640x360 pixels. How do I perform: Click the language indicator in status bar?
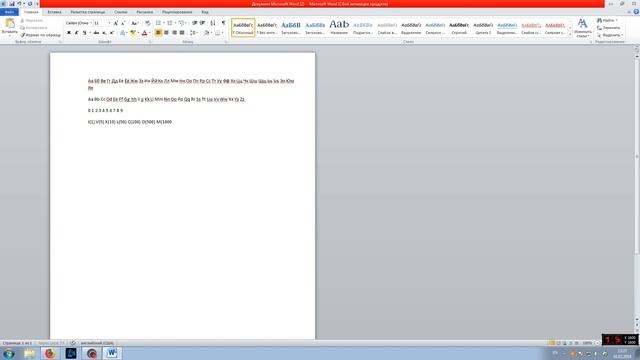click(x=97, y=343)
